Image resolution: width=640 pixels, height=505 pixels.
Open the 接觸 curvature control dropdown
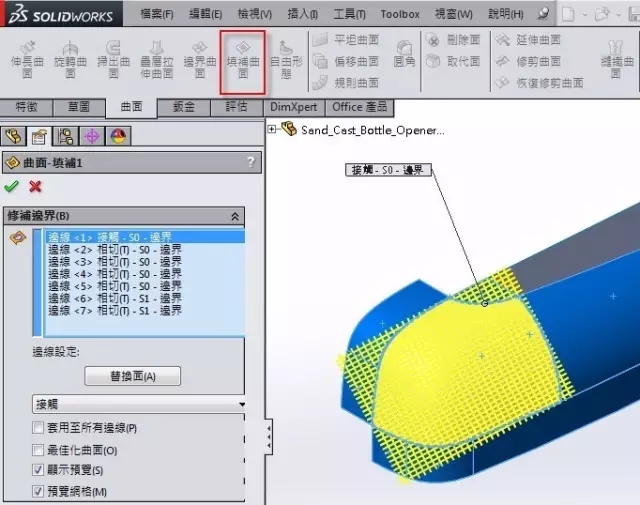[x=139, y=404]
